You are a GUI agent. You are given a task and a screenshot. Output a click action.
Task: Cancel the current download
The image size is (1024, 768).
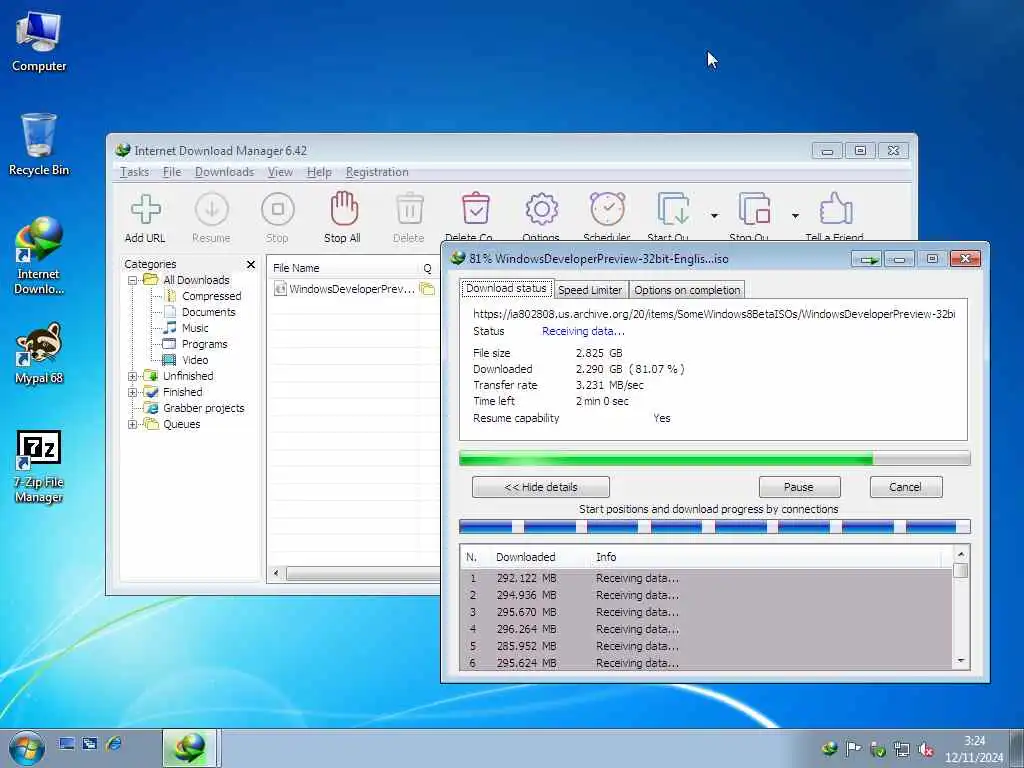coord(906,487)
